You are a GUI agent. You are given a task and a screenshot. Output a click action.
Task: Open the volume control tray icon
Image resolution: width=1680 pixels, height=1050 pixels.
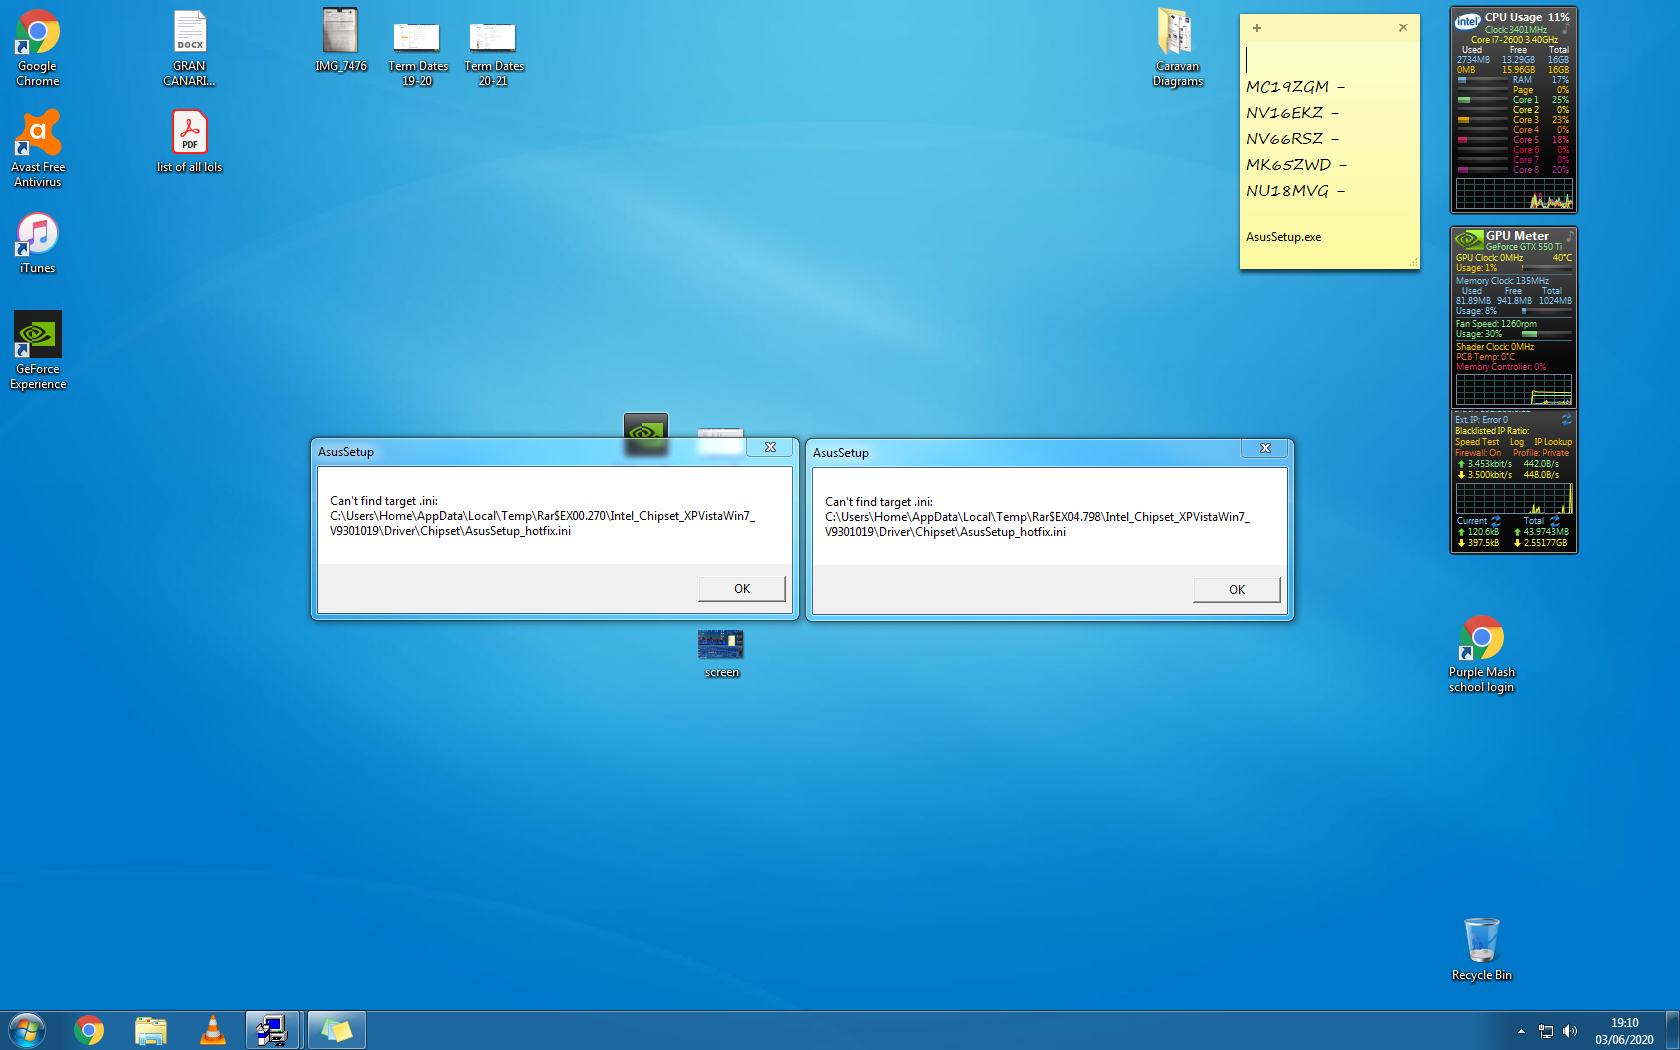pyautogui.click(x=1570, y=1031)
